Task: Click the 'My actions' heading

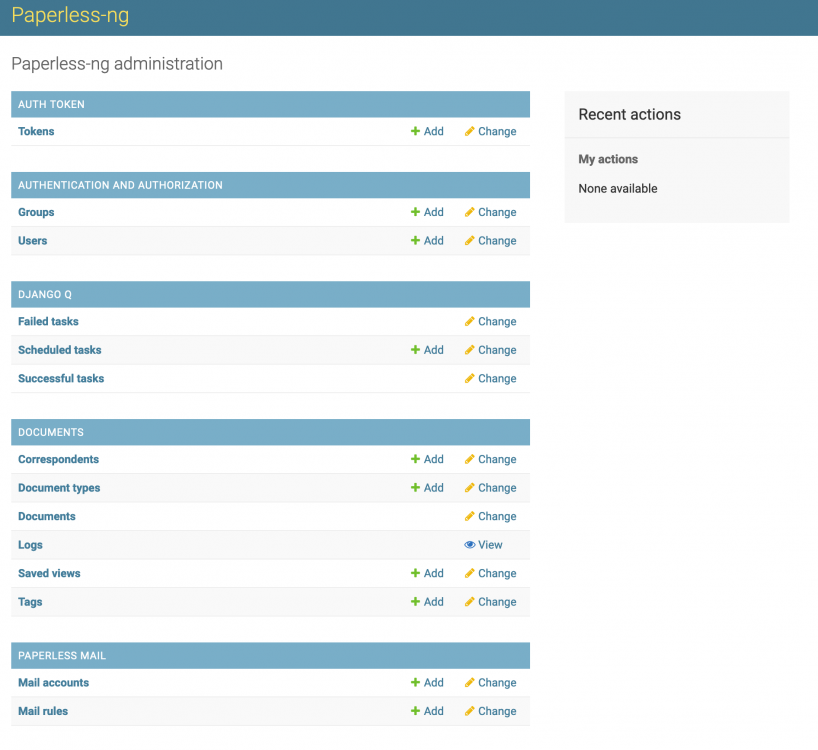Action: [608, 159]
